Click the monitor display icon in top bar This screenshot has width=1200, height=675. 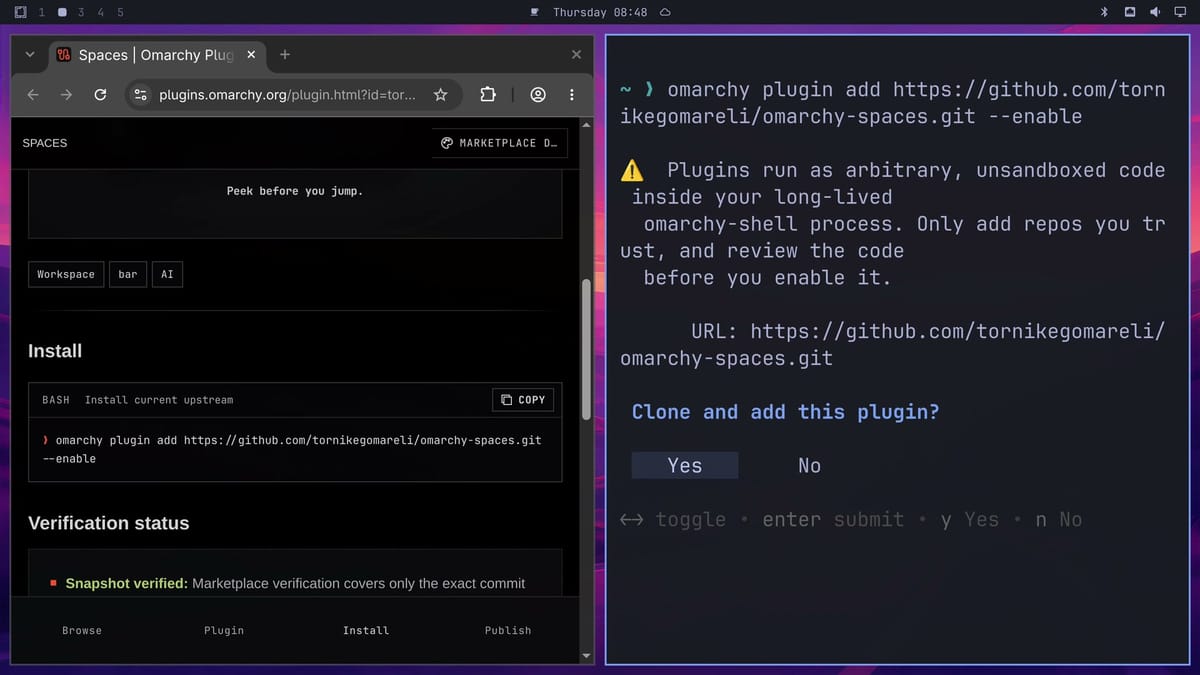[1180, 12]
